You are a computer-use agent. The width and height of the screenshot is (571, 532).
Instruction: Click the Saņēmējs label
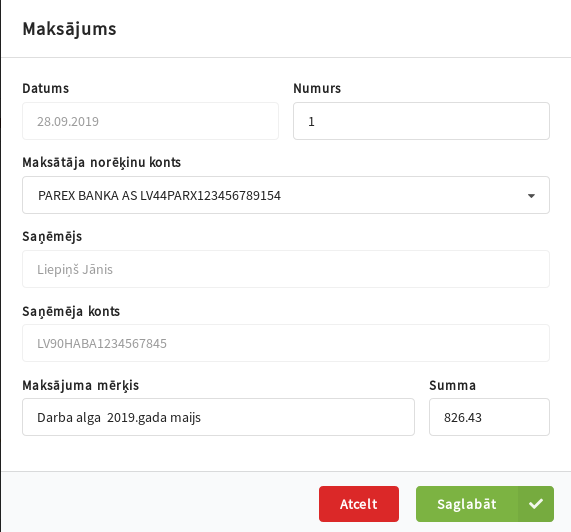52,237
